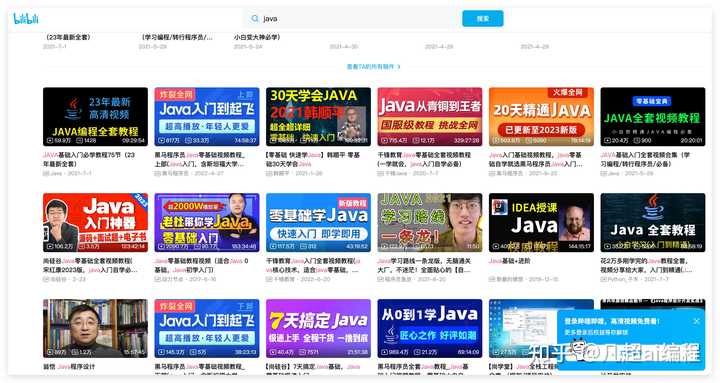Click uploader icon beside Python_子木

(x=604, y=279)
